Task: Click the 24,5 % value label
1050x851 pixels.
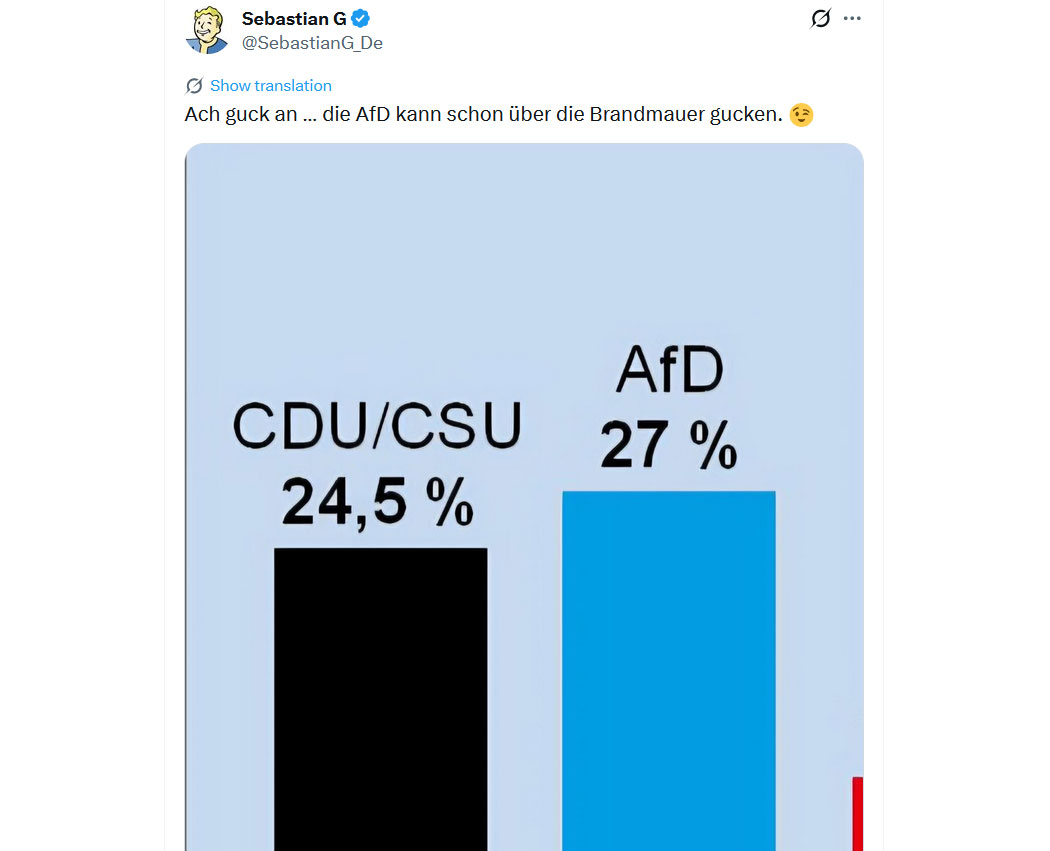Action: [x=377, y=502]
